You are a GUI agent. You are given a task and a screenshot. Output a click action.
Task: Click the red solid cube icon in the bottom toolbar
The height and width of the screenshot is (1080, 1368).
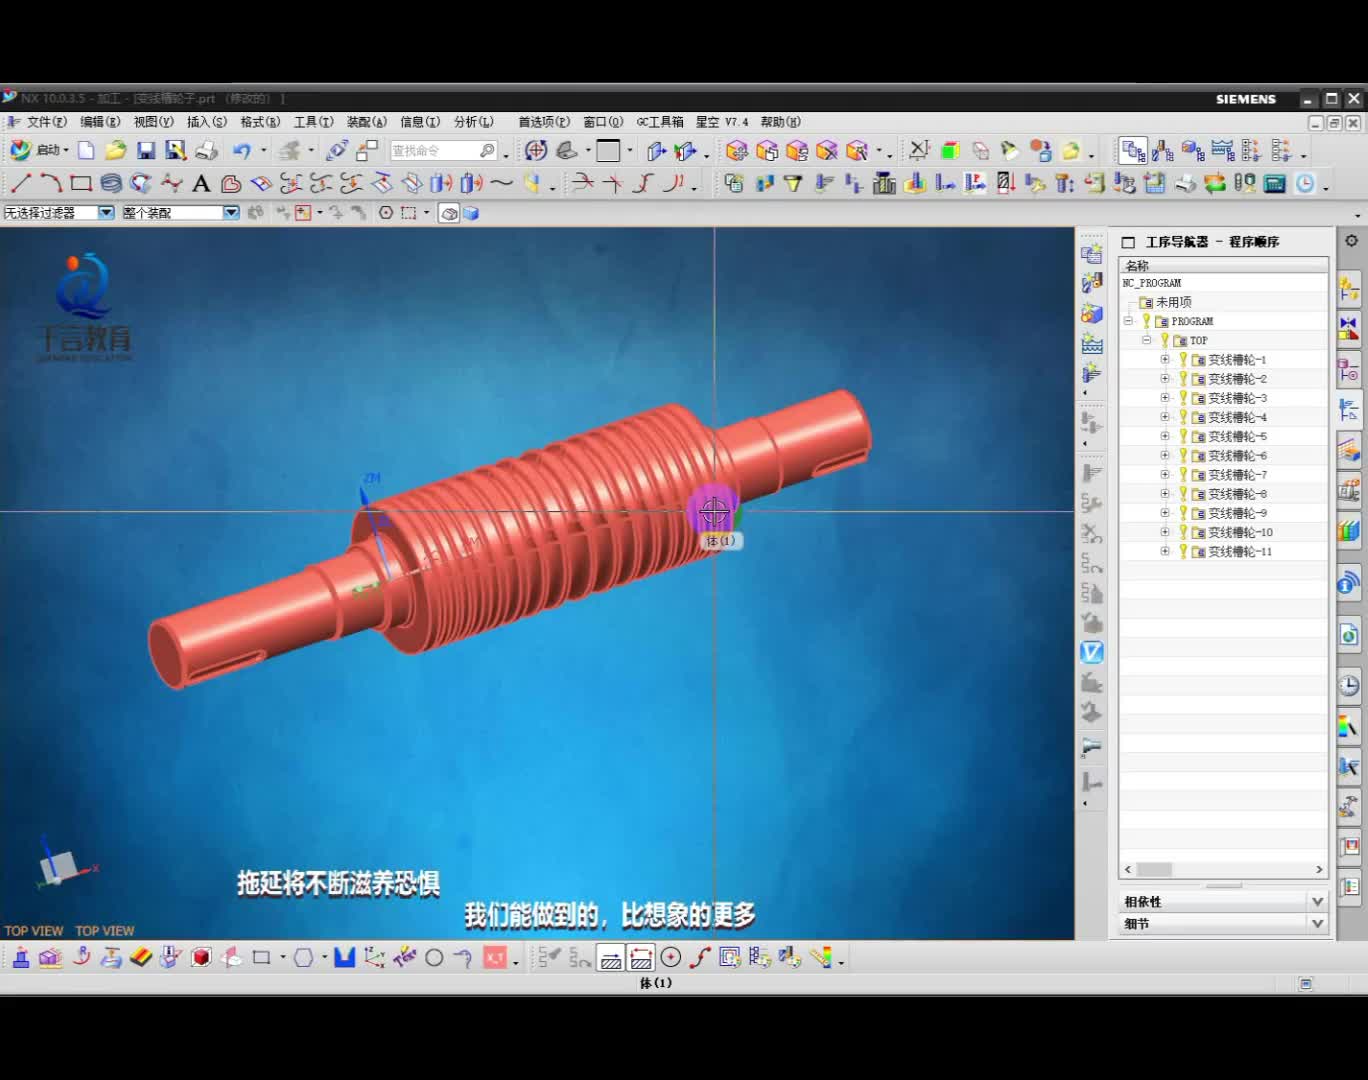pos(201,958)
